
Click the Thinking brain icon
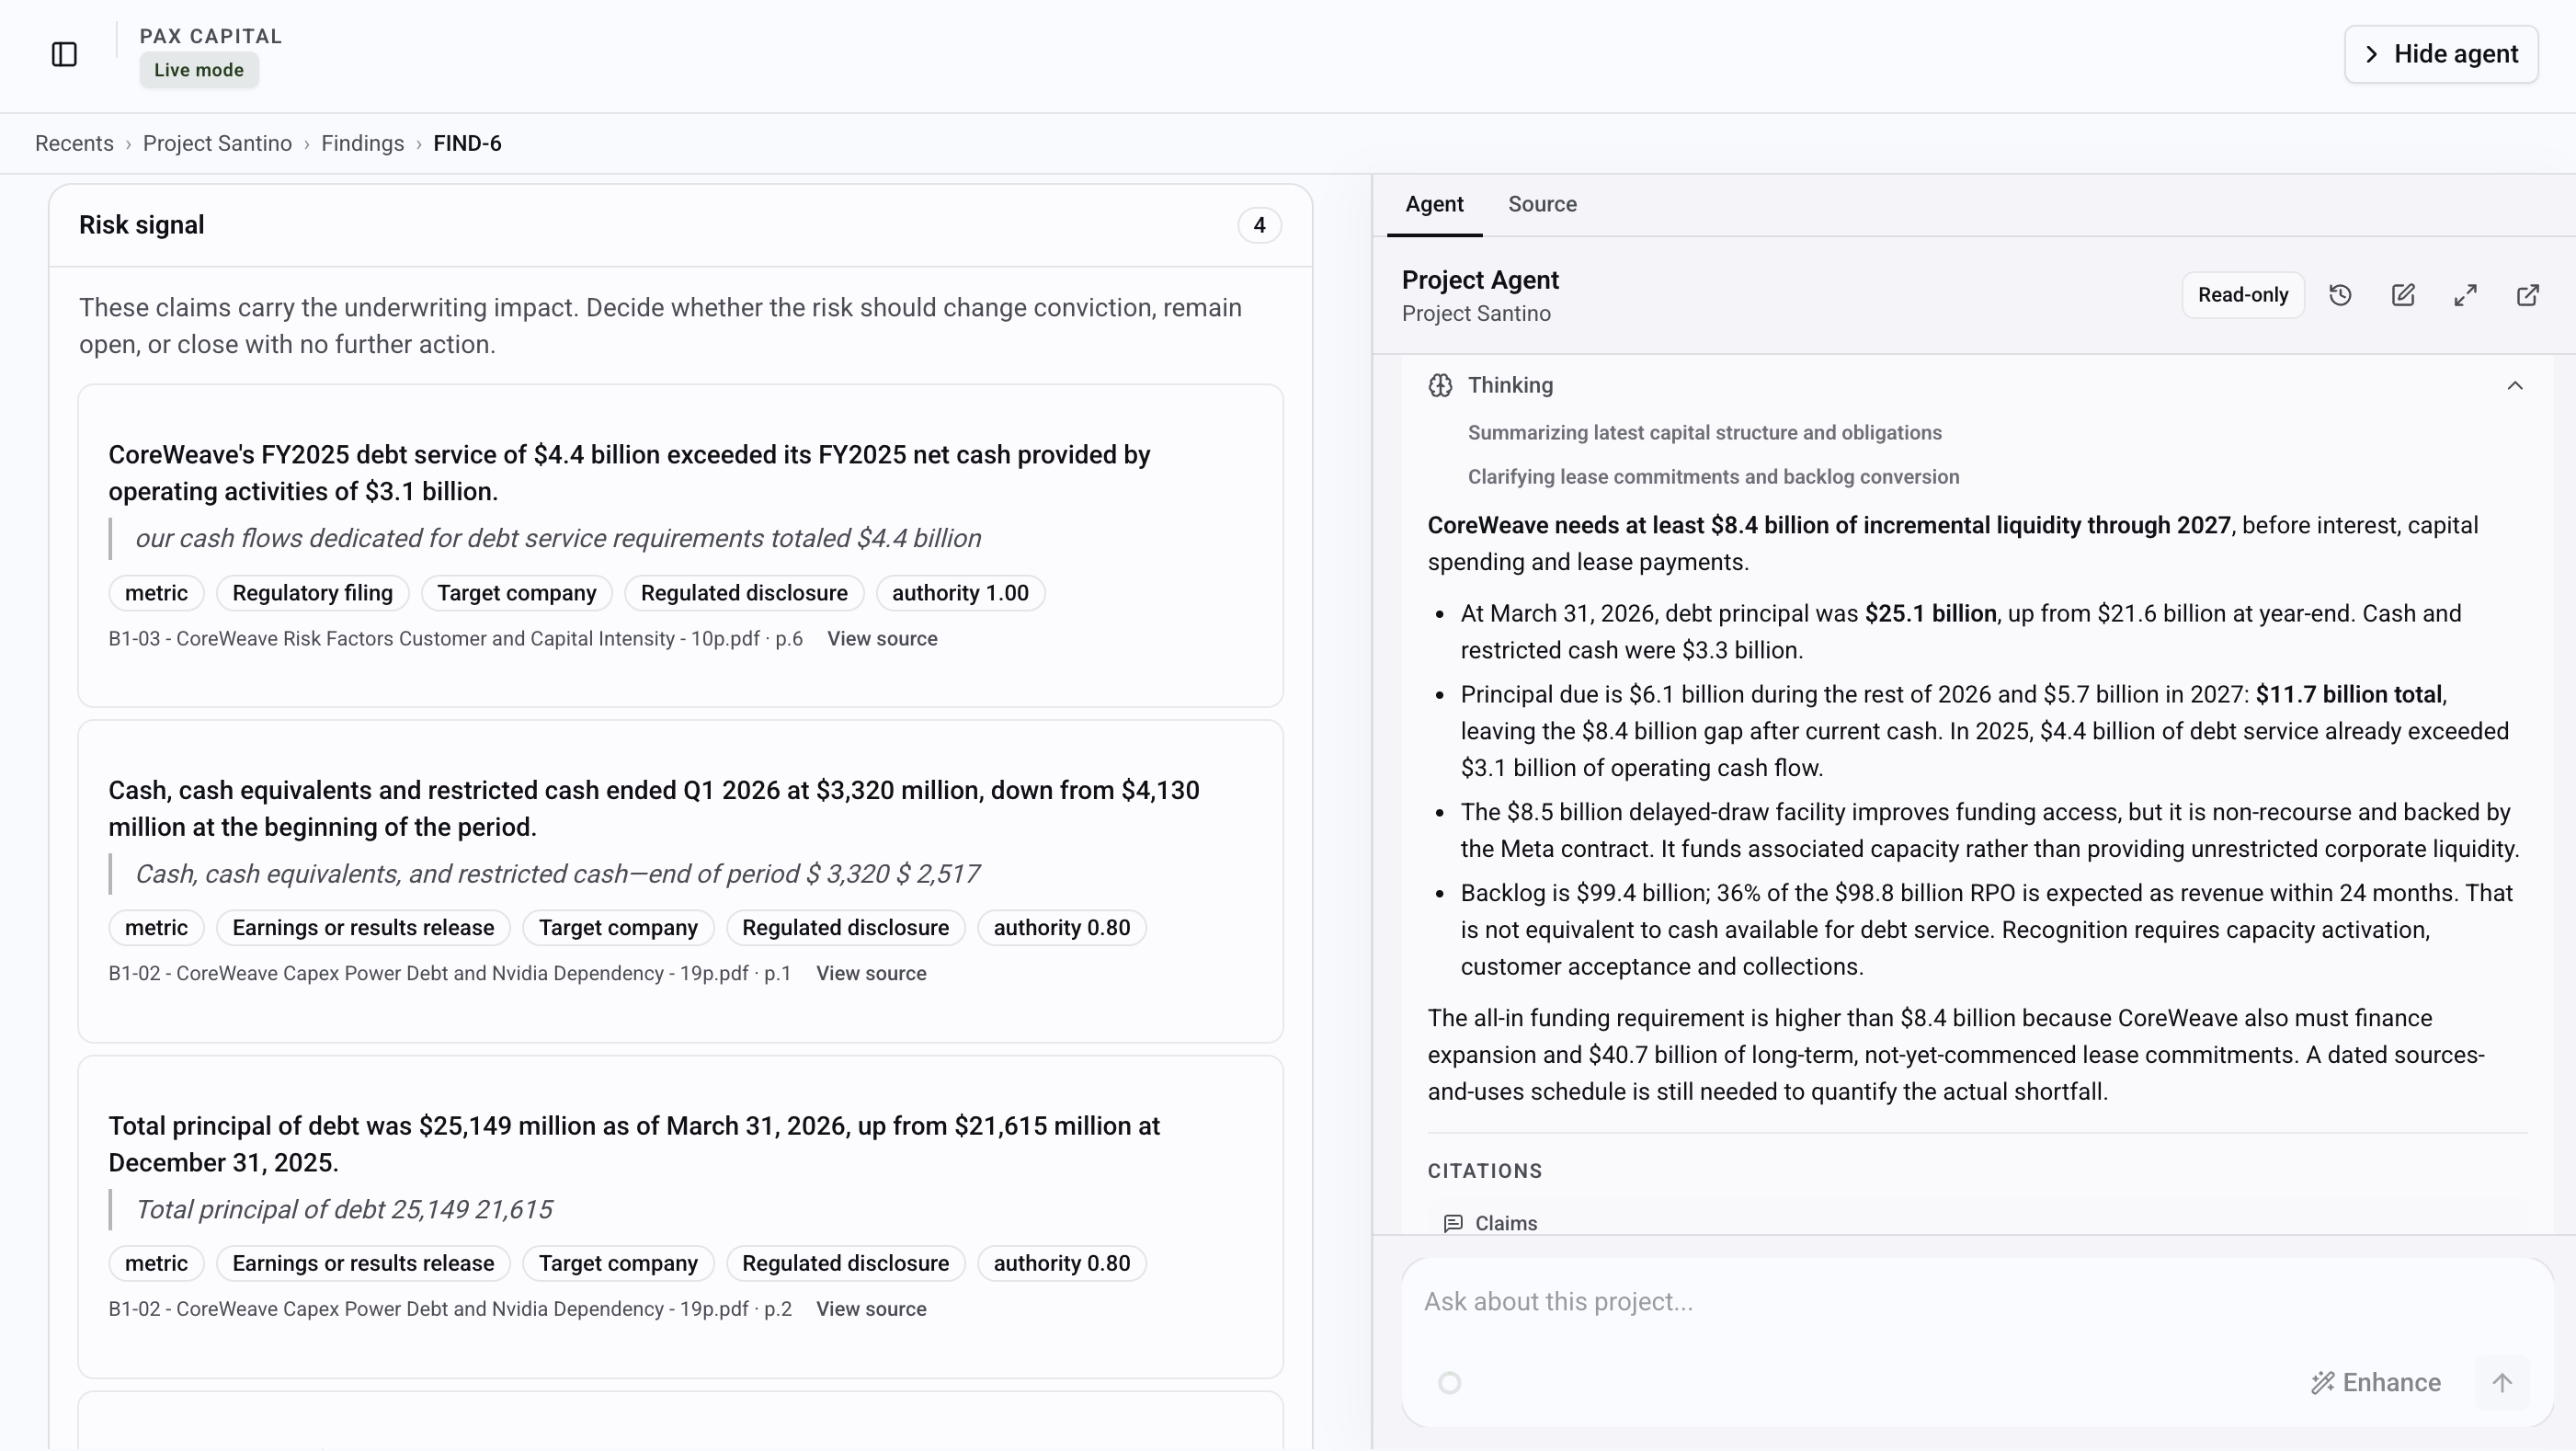[x=1440, y=385]
